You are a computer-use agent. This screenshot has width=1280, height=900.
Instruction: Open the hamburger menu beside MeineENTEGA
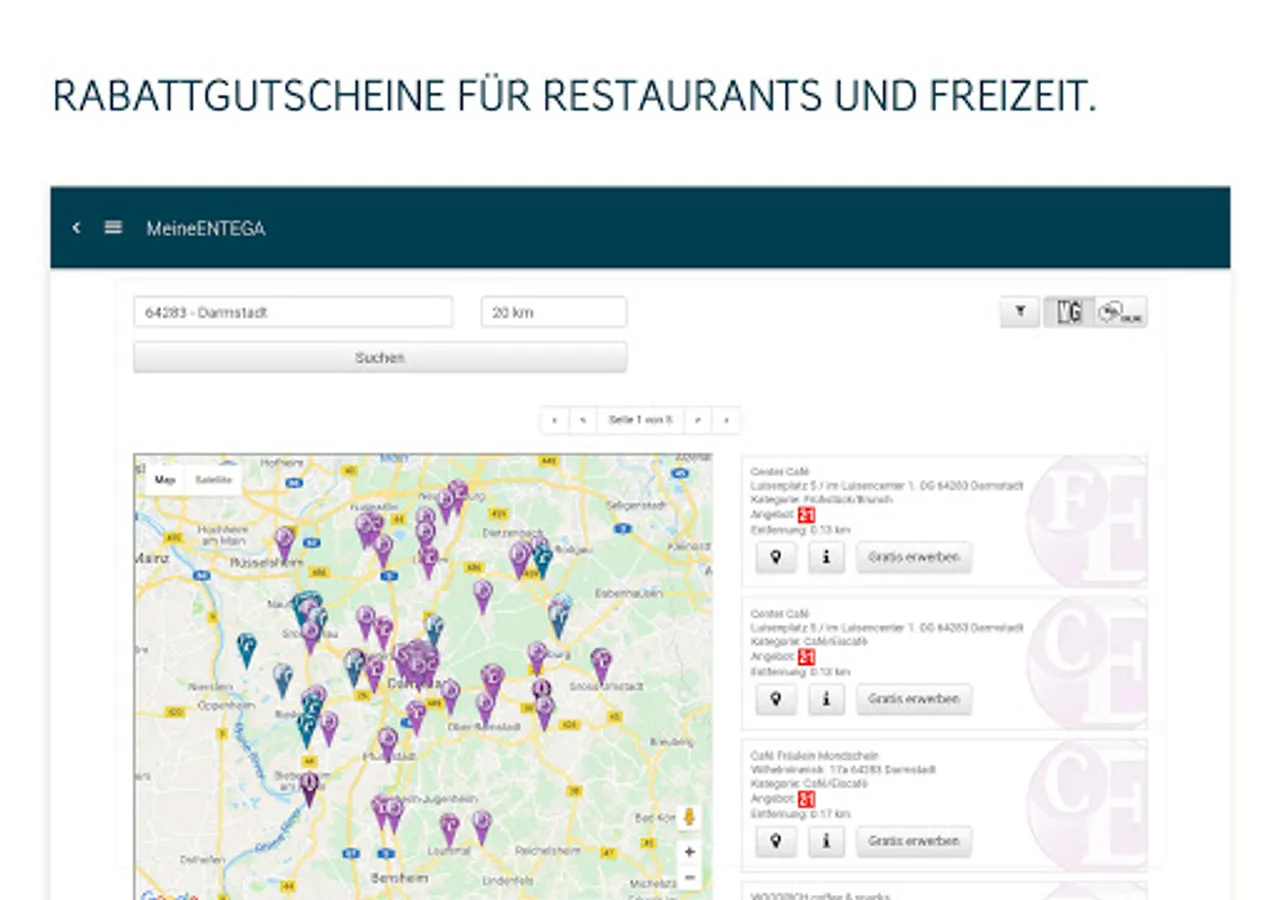(x=113, y=228)
